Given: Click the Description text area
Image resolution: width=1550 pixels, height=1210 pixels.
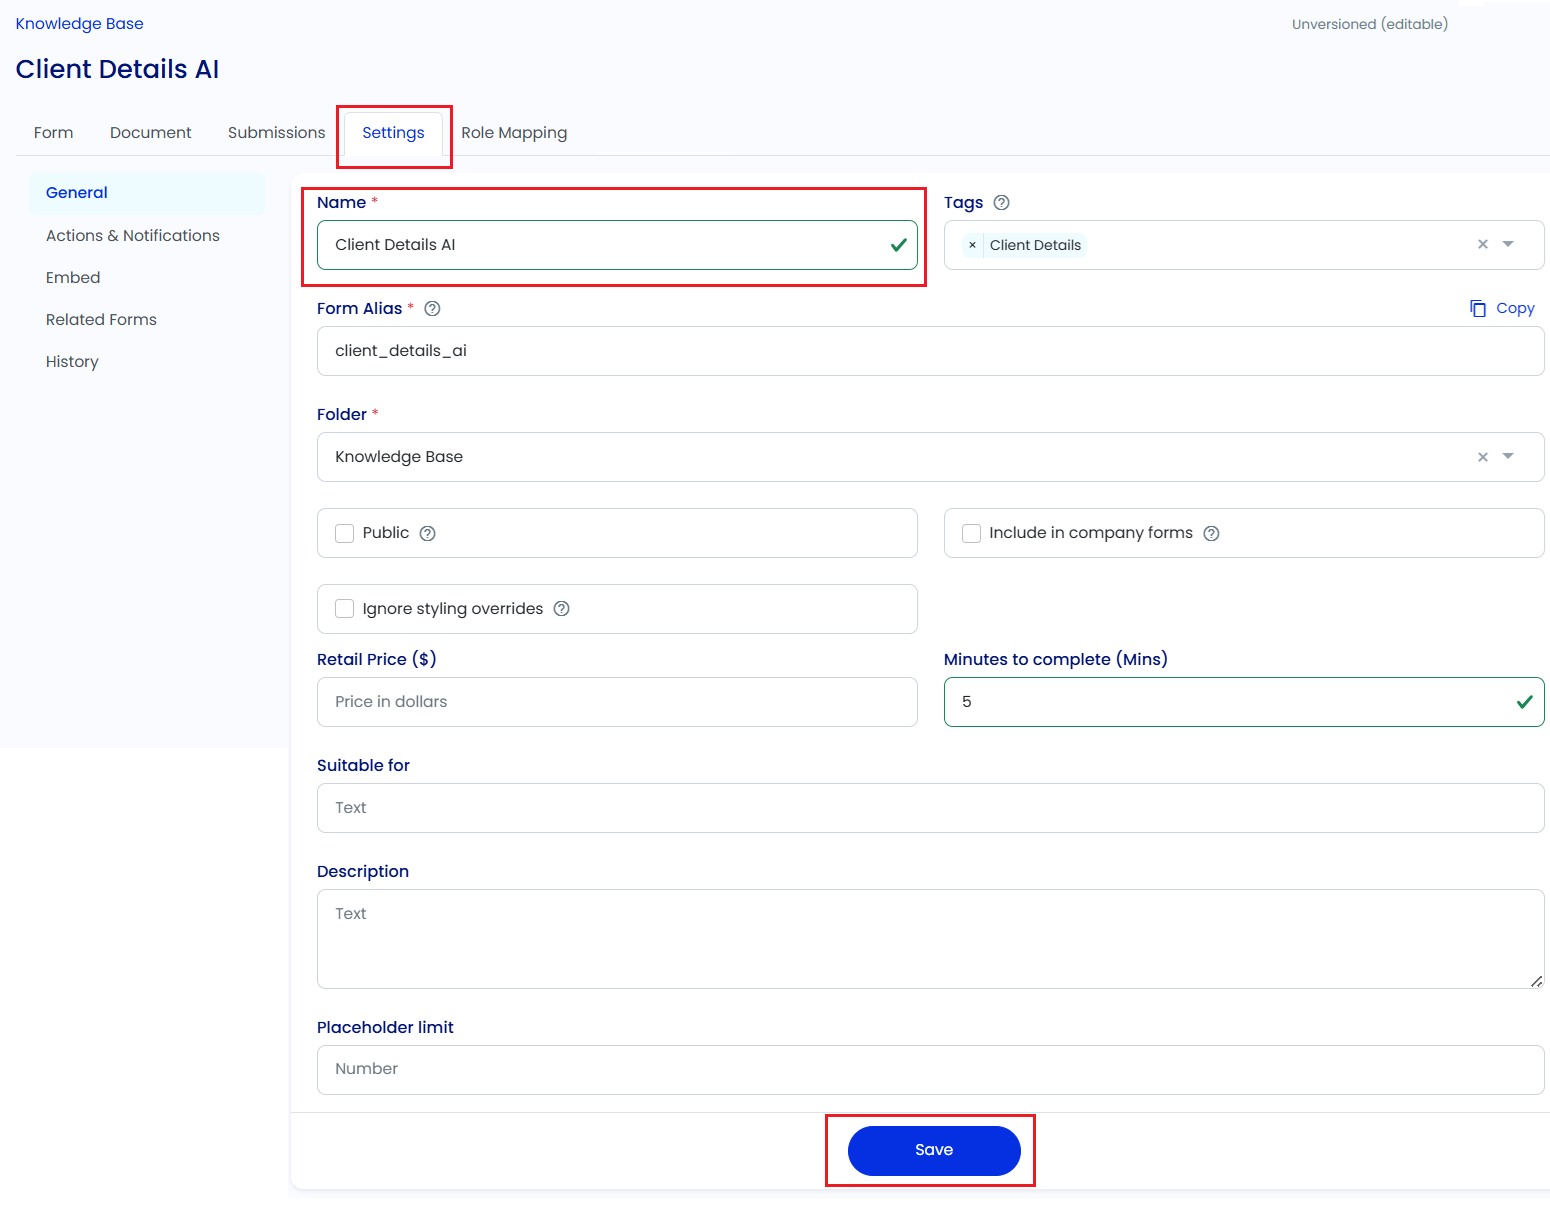Looking at the screenshot, I should 930,939.
